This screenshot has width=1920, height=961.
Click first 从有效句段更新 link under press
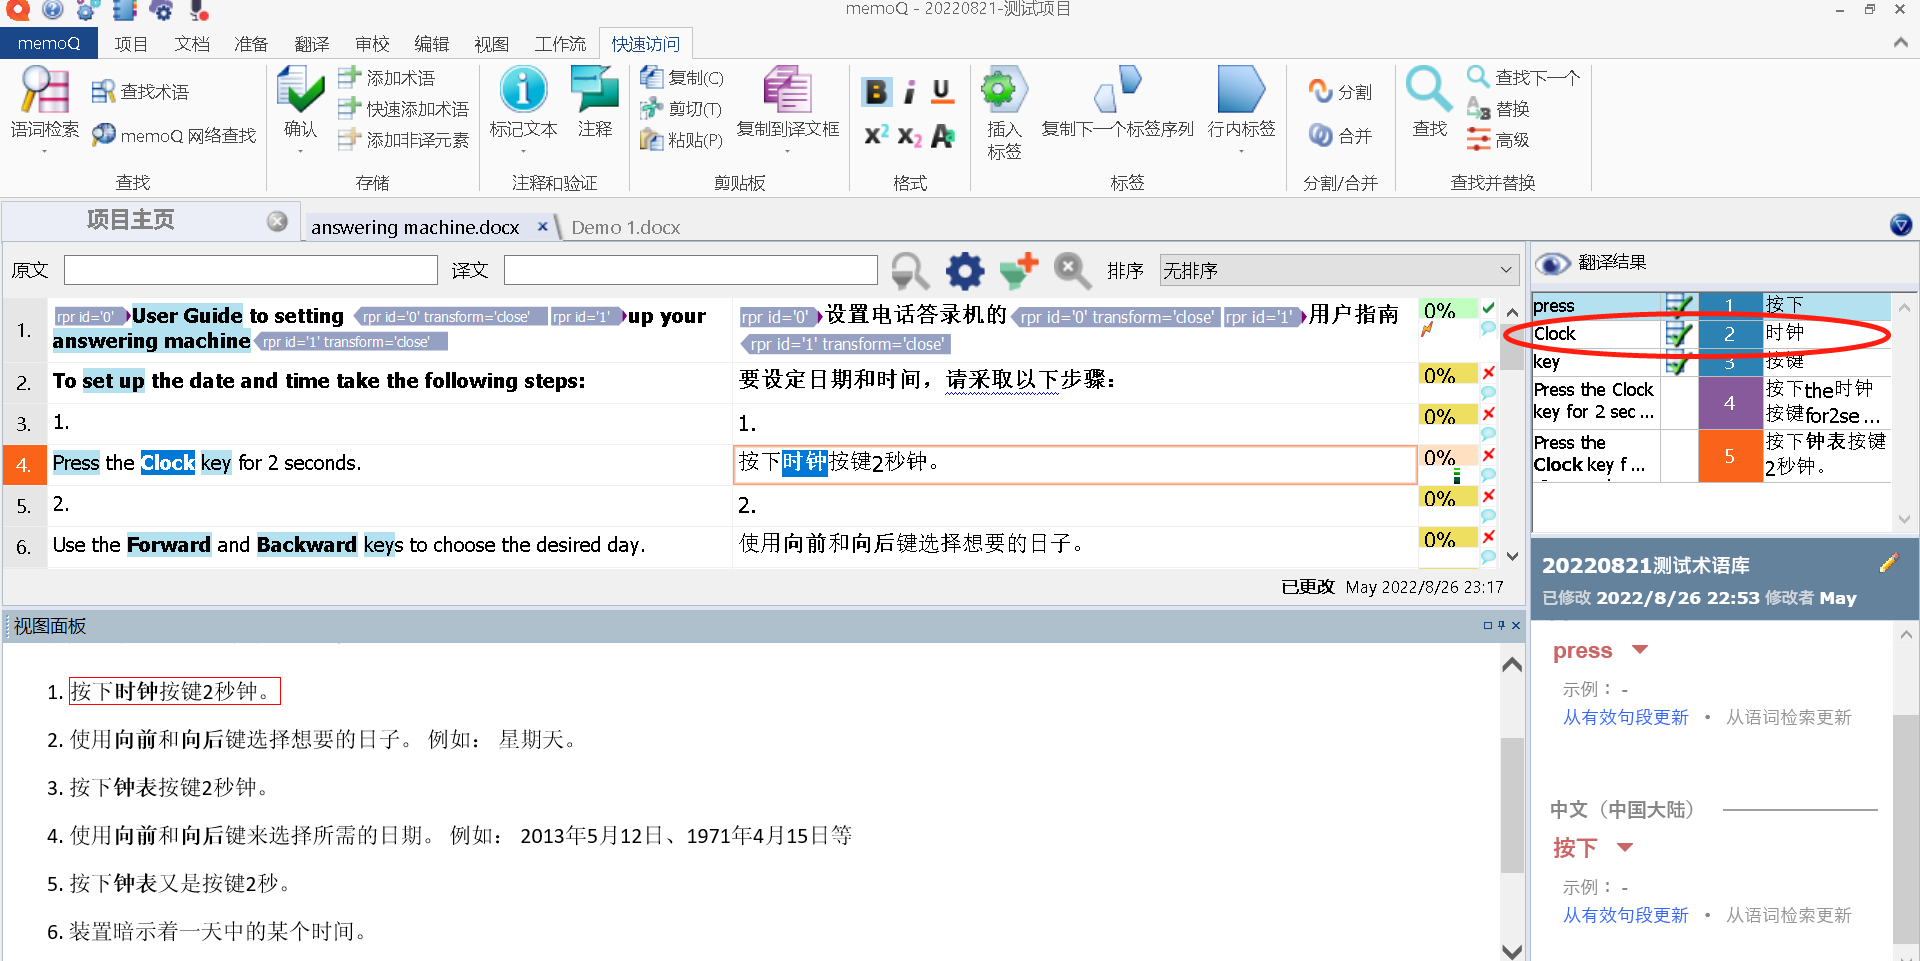pos(1625,718)
